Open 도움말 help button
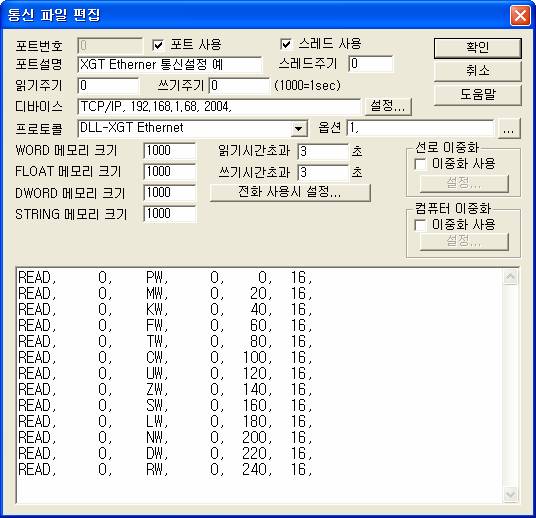The width and height of the screenshot is (536, 518). 478,94
